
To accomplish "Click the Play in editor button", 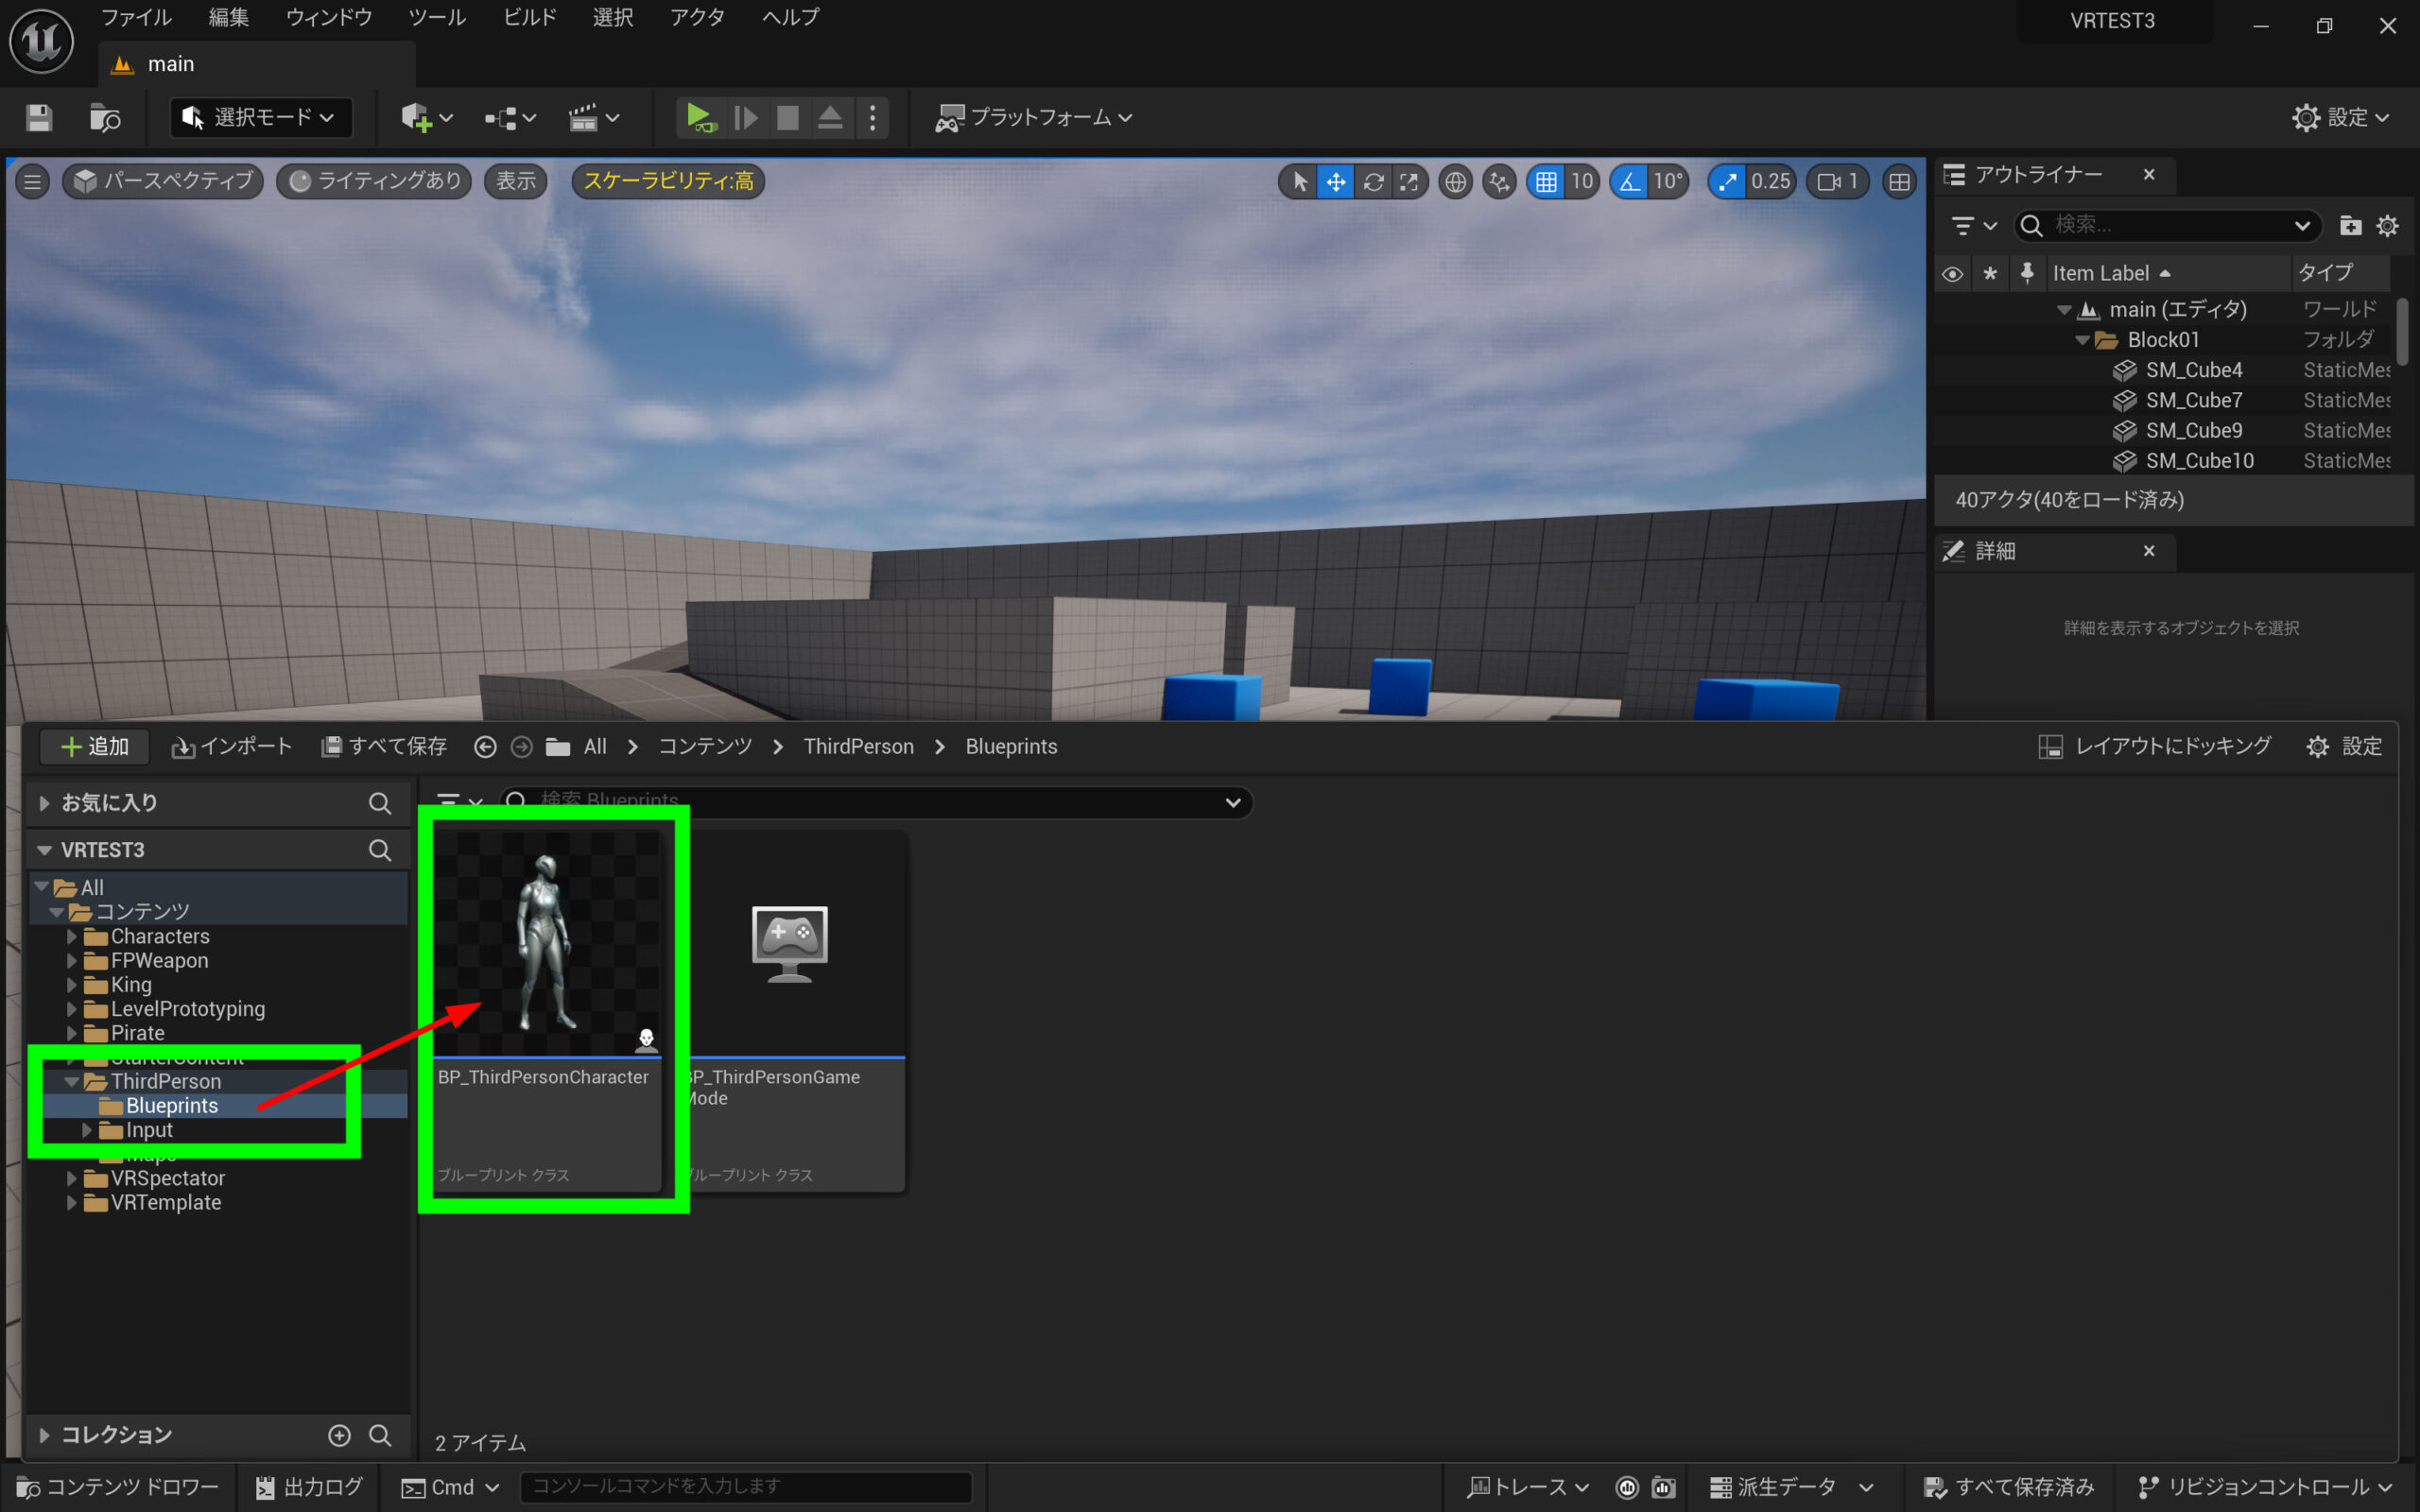I will (x=699, y=118).
